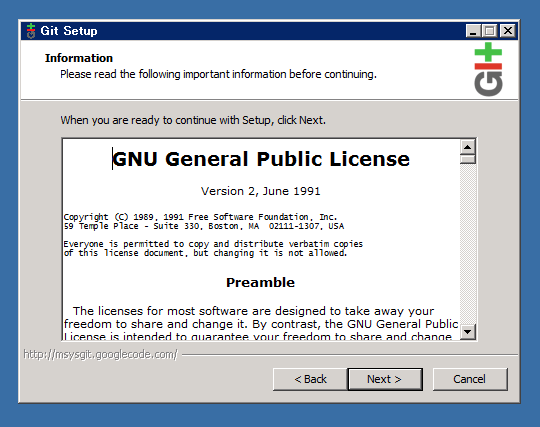Viewport: 540px width, 427px height.
Task: Click the license scrollbar up arrow
Action: pos(468,147)
